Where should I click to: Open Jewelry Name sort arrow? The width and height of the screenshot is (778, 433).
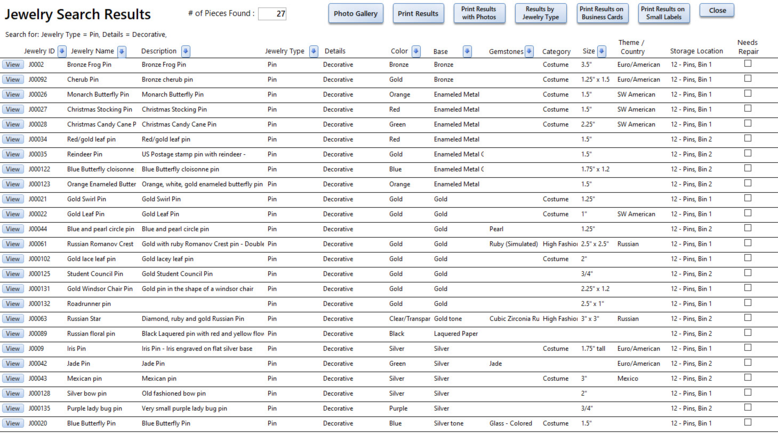click(x=122, y=51)
